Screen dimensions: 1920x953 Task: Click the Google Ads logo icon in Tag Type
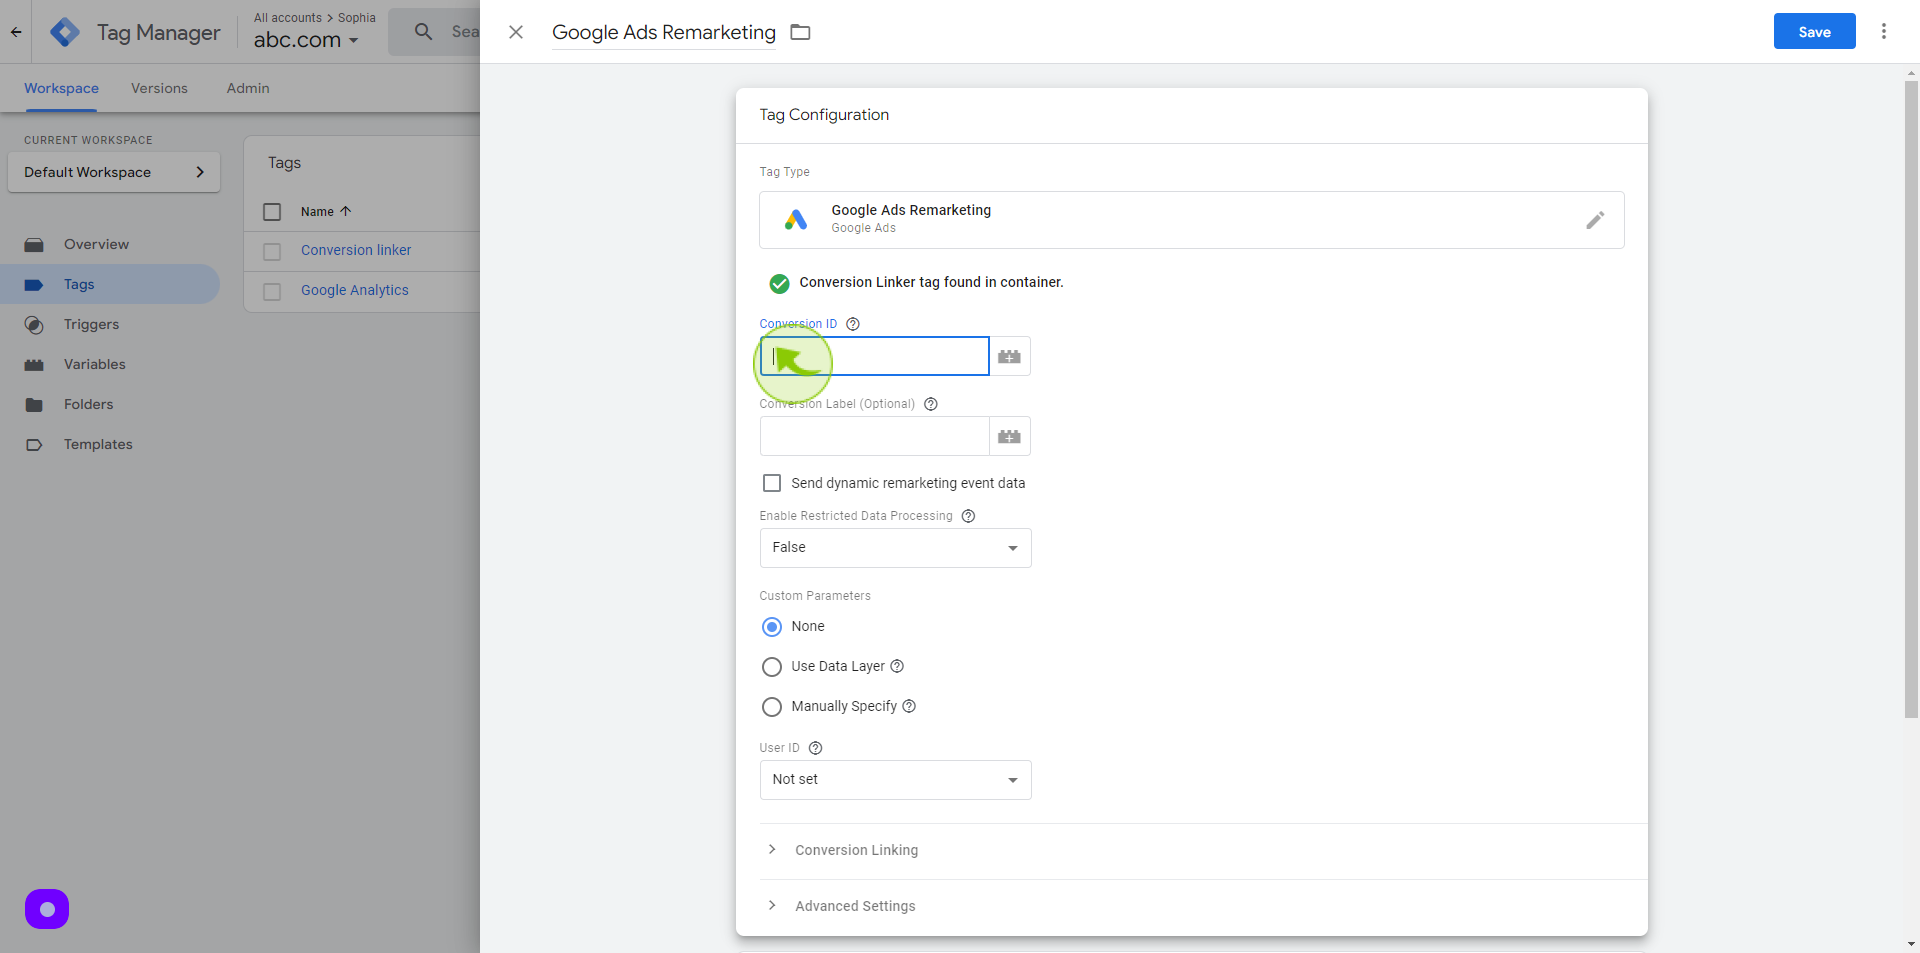tap(796, 220)
